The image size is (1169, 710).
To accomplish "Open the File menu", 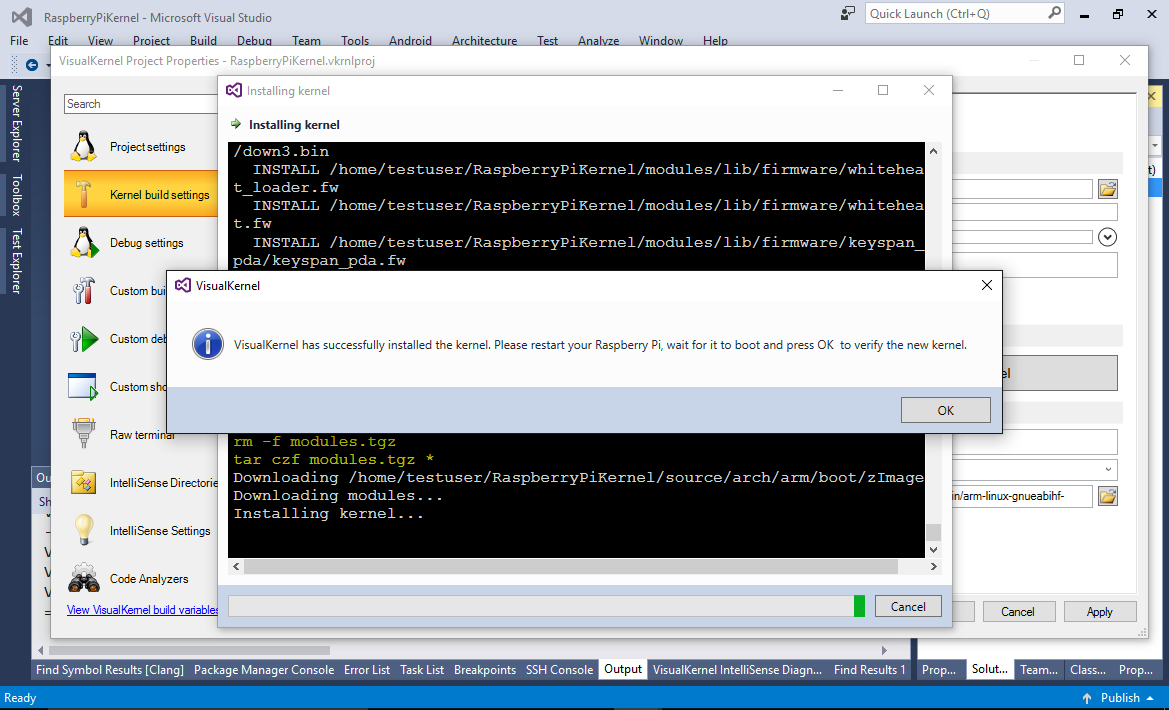I will click(x=19, y=41).
